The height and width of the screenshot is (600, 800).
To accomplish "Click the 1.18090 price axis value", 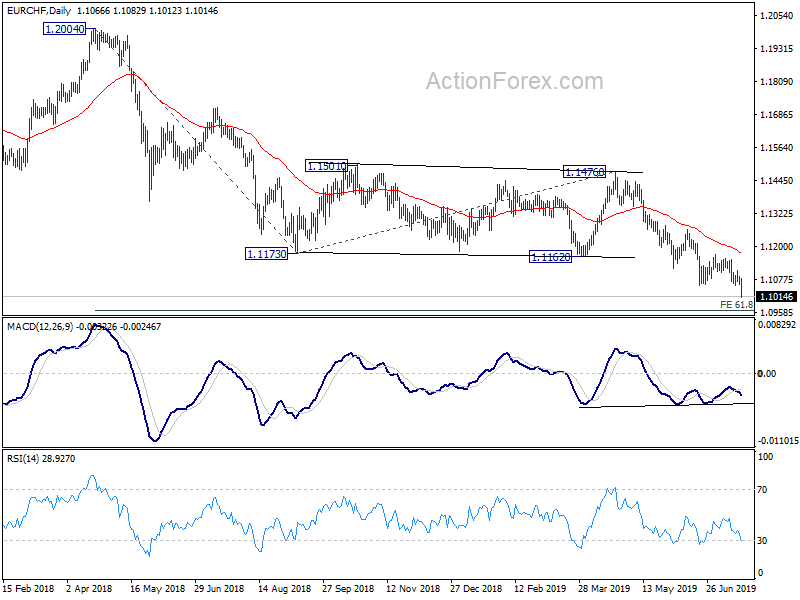I will point(777,82).
